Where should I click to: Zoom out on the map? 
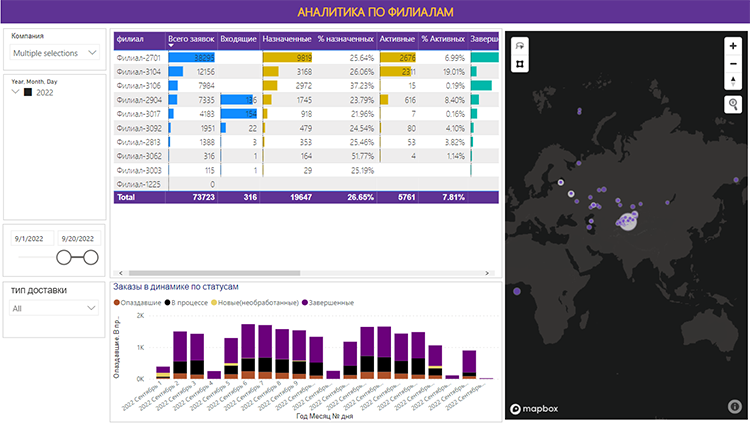(734, 62)
